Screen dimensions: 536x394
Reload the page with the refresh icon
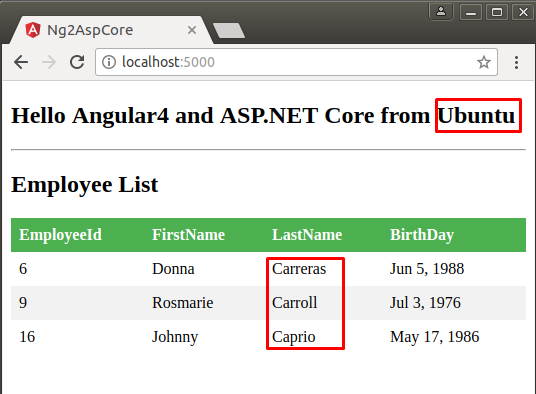(x=77, y=62)
